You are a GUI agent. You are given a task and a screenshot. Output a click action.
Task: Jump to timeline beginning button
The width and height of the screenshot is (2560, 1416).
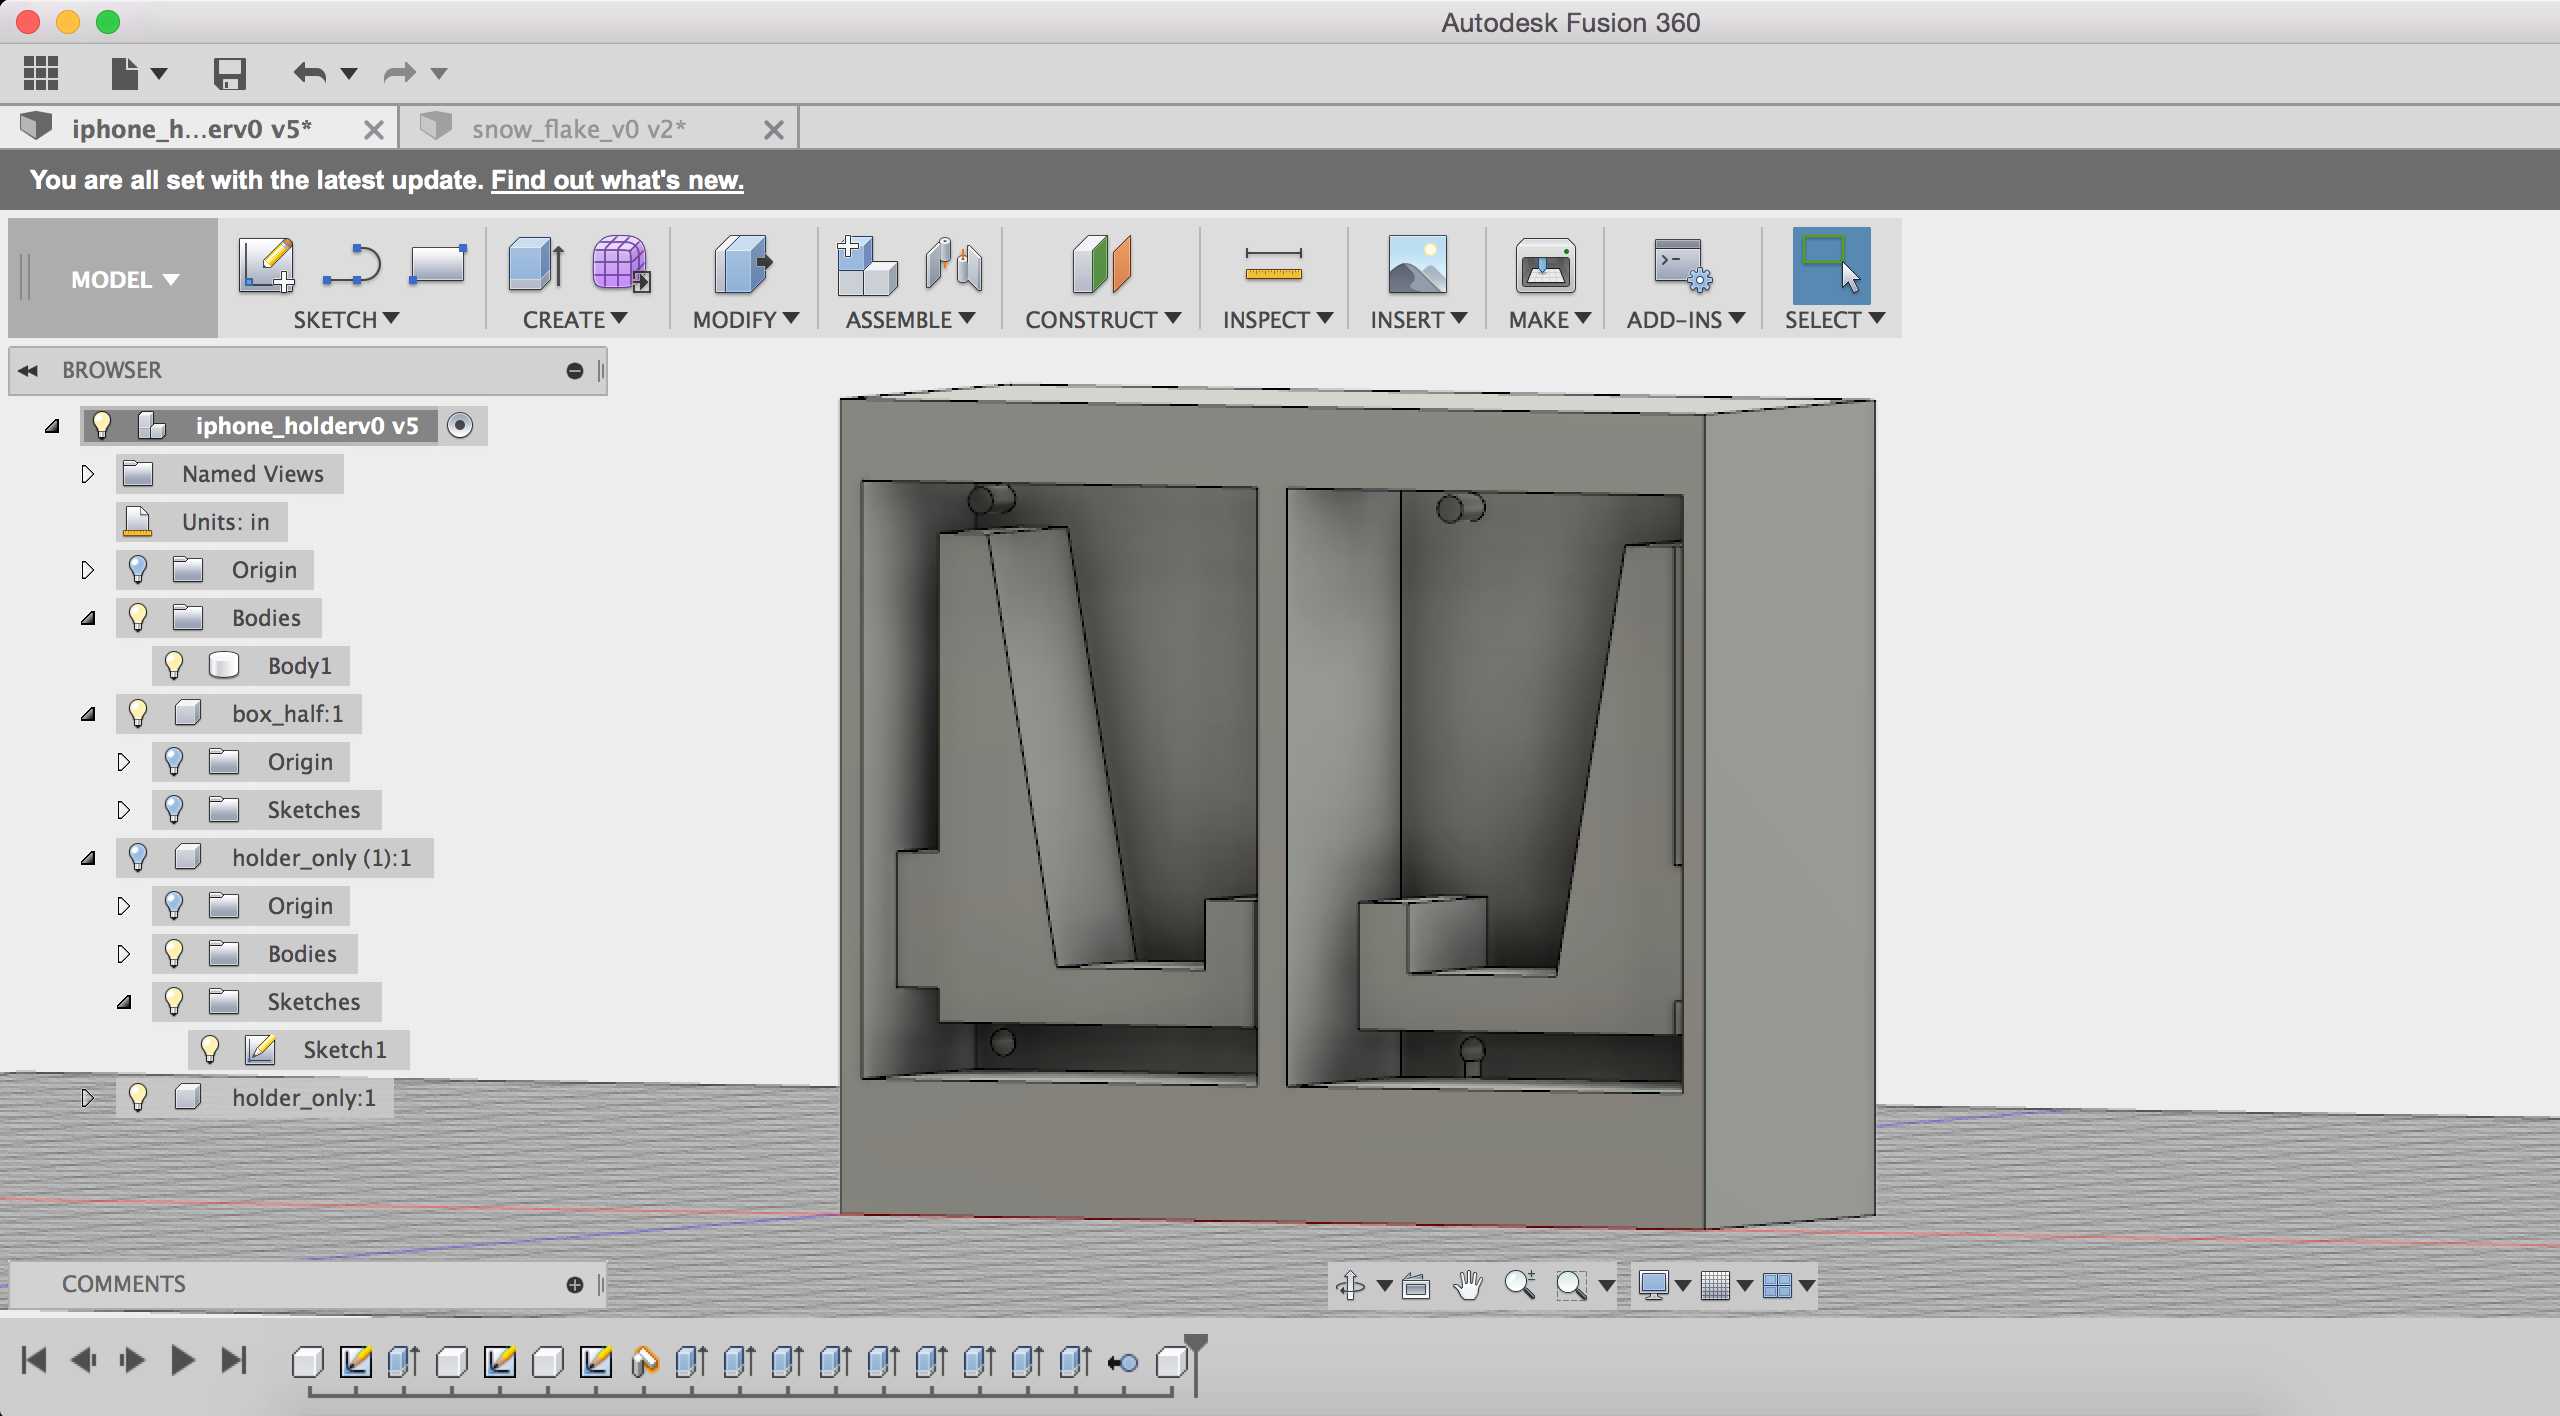click(34, 1361)
